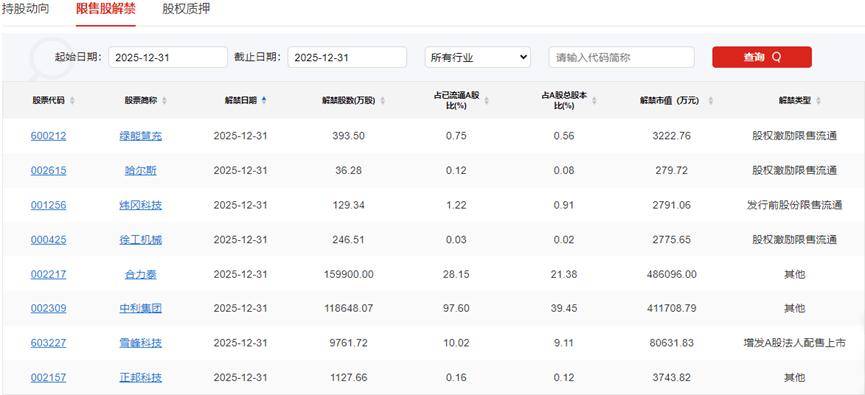The width and height of the screenshot is (865, 395).
Task: Click the 9.11 total share percentage
Action: tap(563, 343)
